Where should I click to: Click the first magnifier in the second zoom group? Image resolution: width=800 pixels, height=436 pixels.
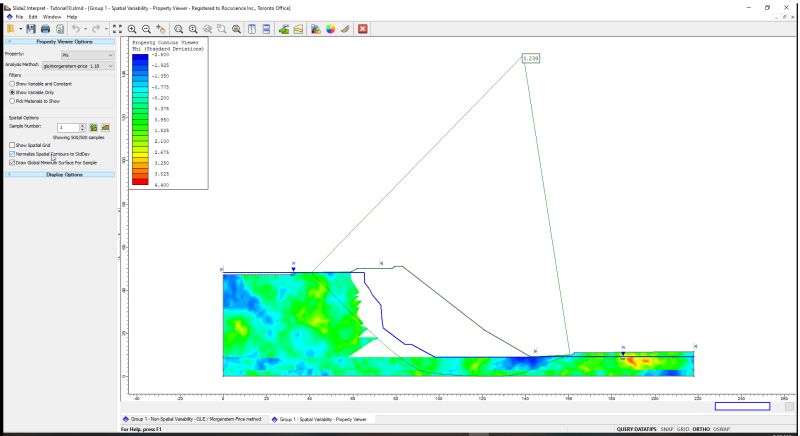[178, 29]
